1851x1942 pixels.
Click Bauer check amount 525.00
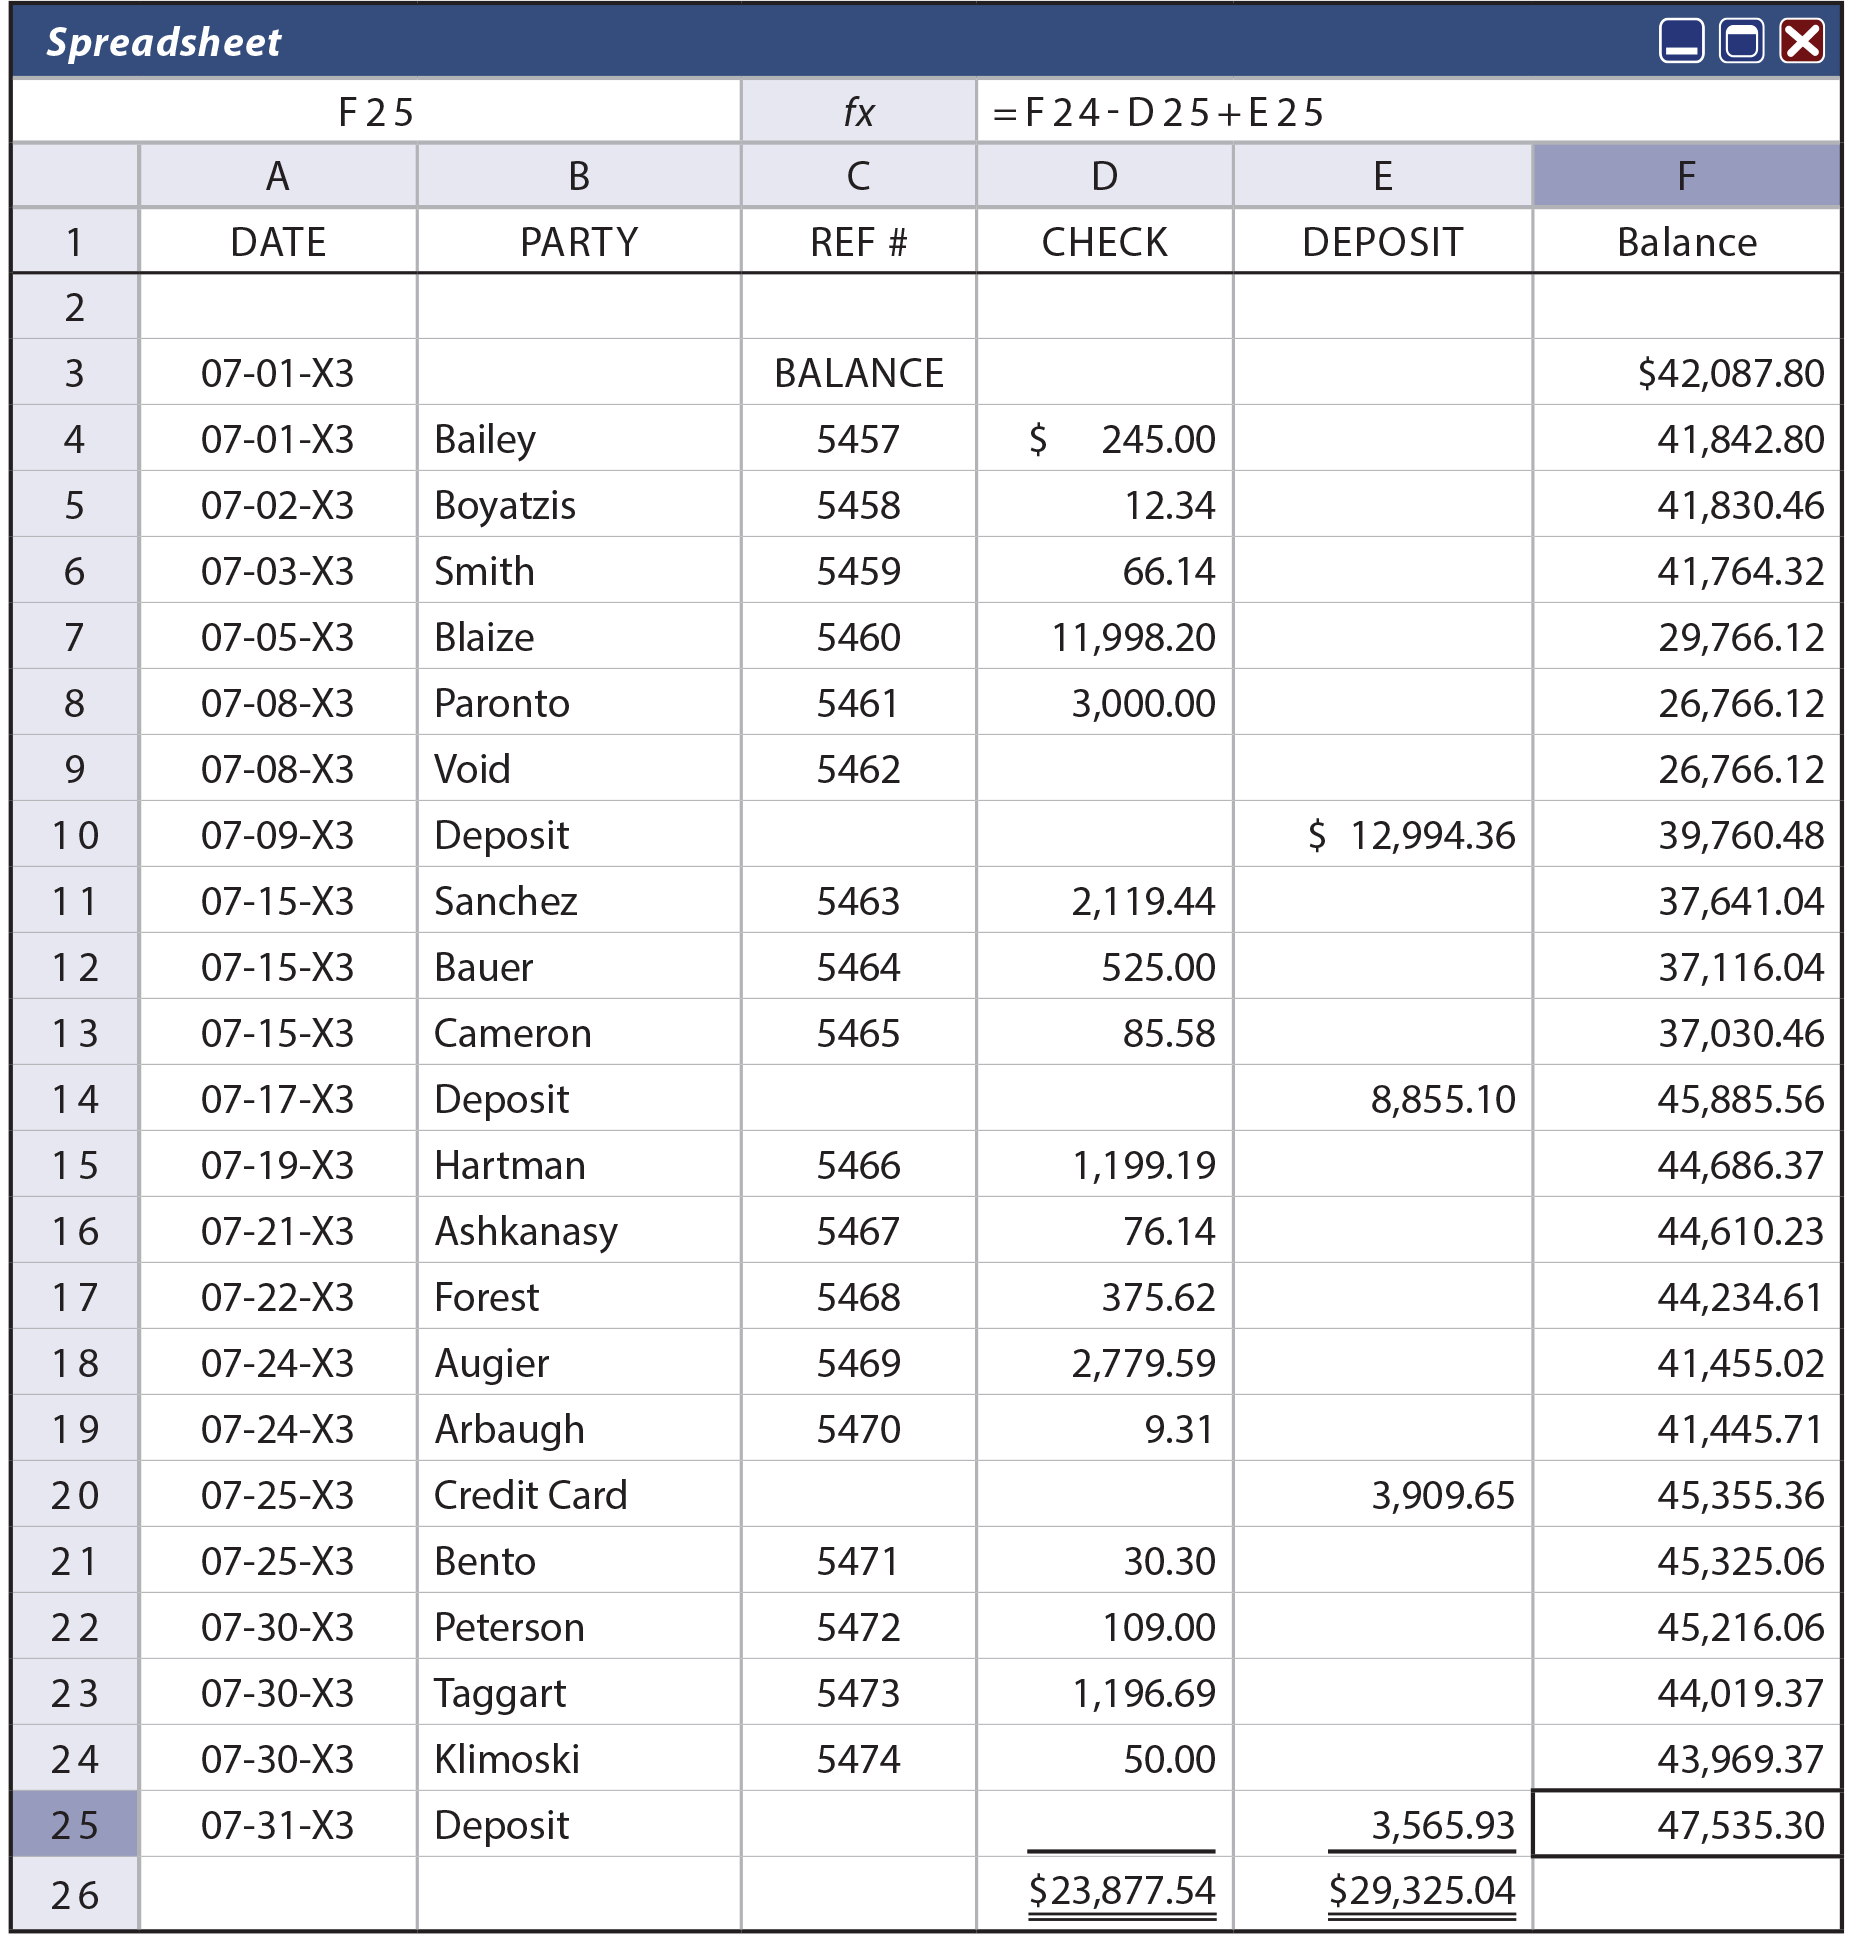pos(1105,966)
